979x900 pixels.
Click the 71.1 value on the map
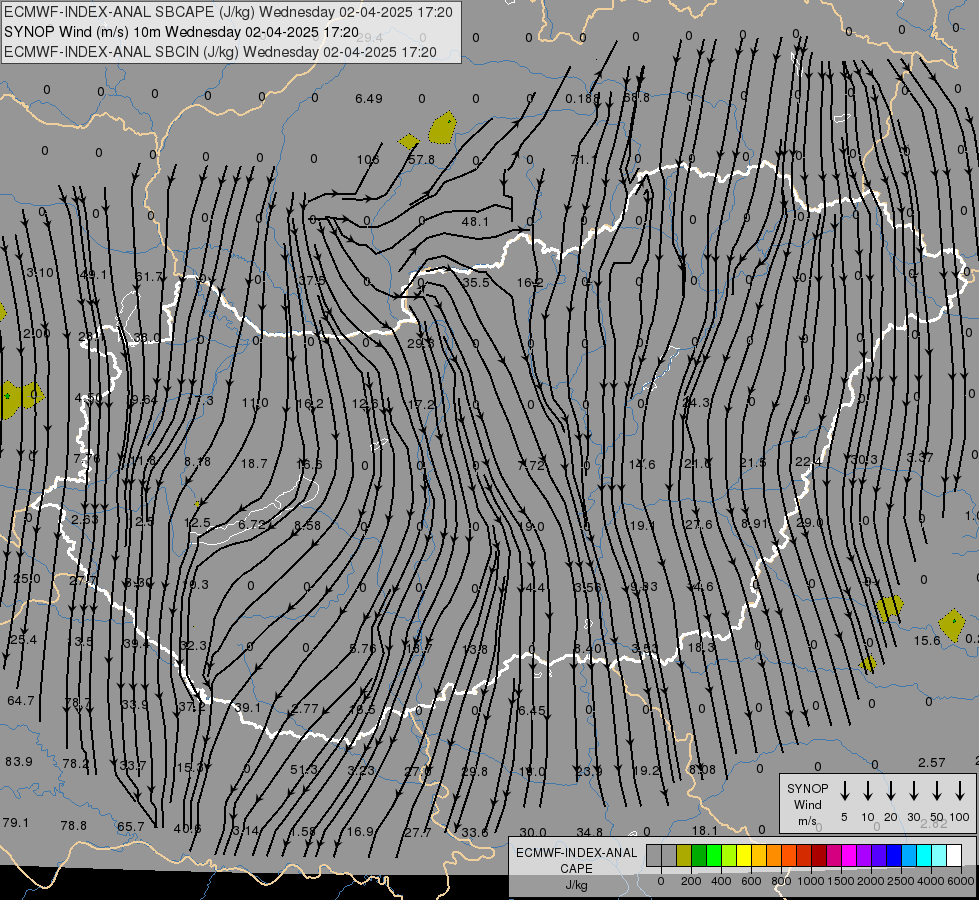[582, 160]
